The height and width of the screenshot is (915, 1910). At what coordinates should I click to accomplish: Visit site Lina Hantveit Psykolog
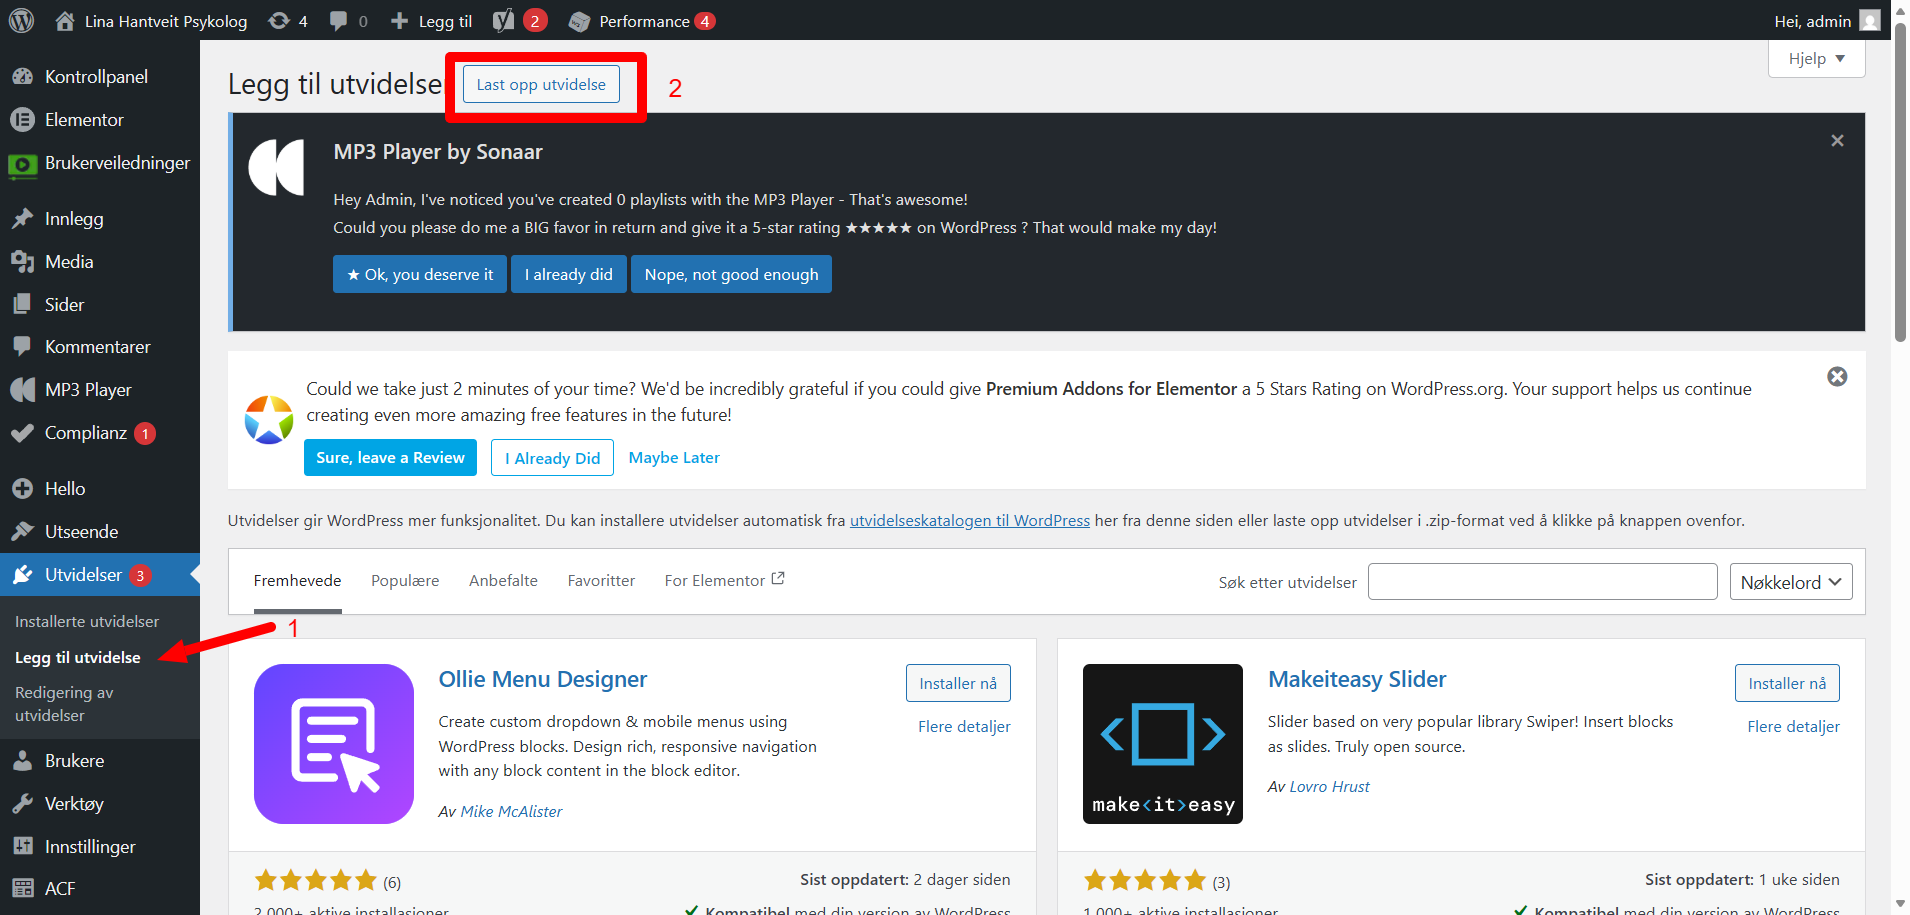151,21
